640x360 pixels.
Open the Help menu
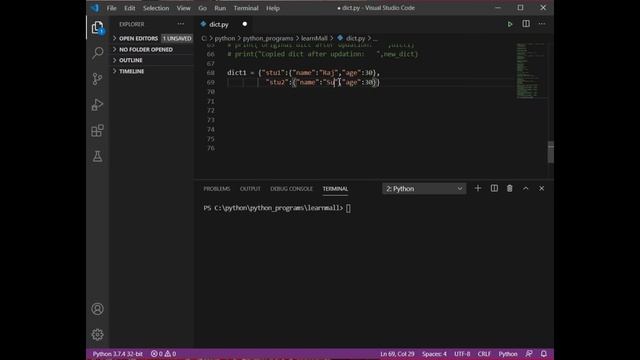(273, 8)
